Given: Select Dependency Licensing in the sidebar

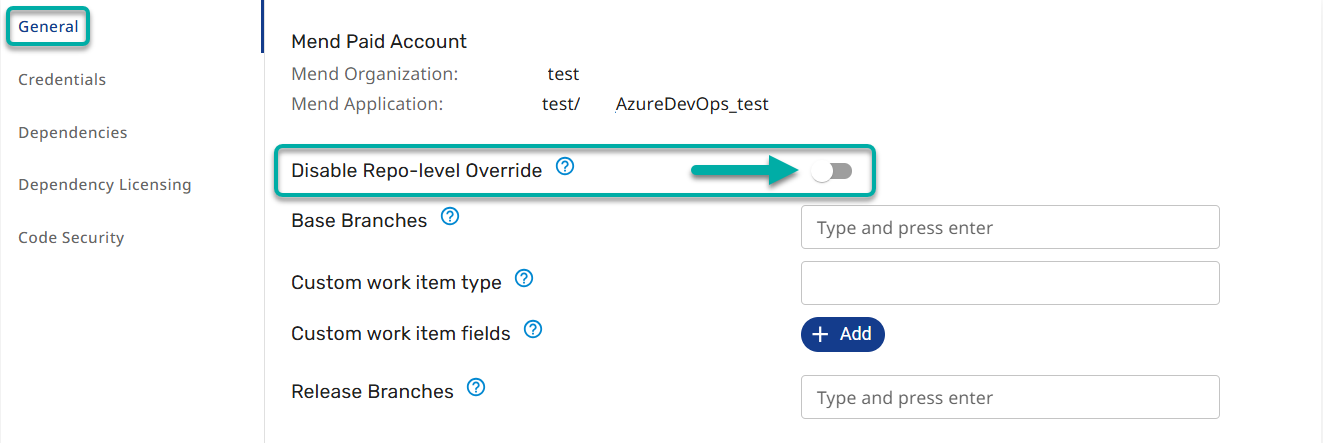Looking at the screenshot, I should click(105, 185).
